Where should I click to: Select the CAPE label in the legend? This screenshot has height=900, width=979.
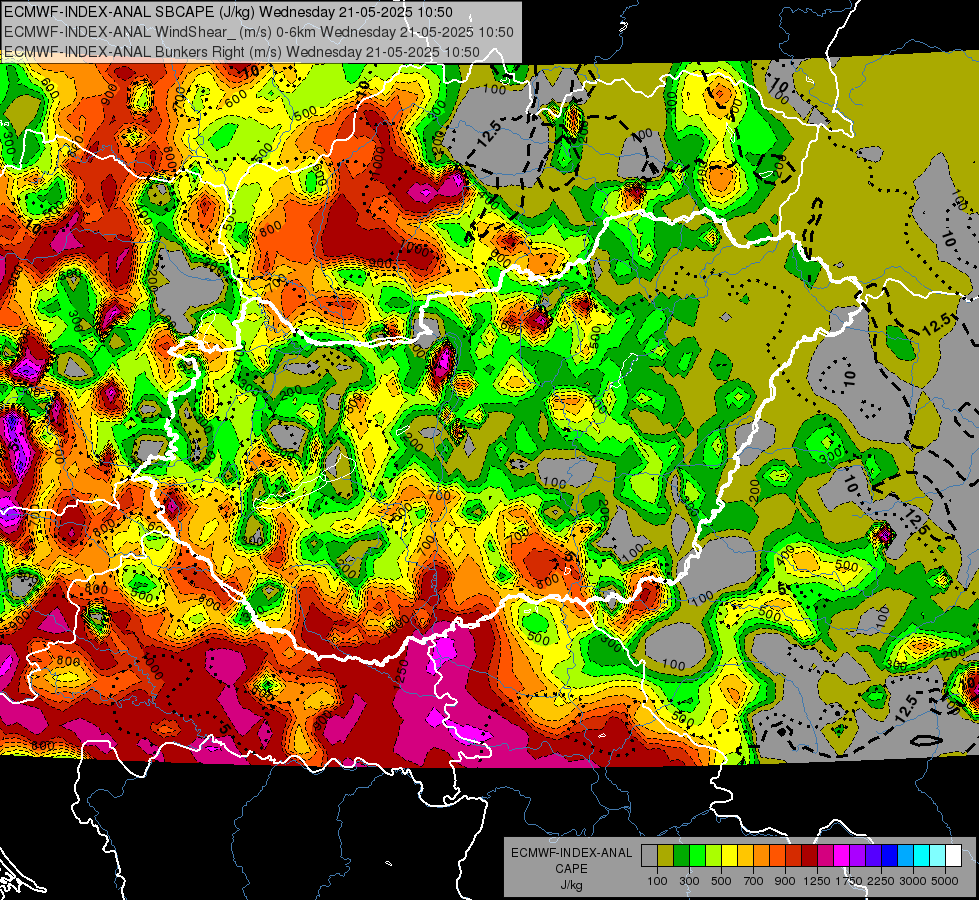pos(571,869)
